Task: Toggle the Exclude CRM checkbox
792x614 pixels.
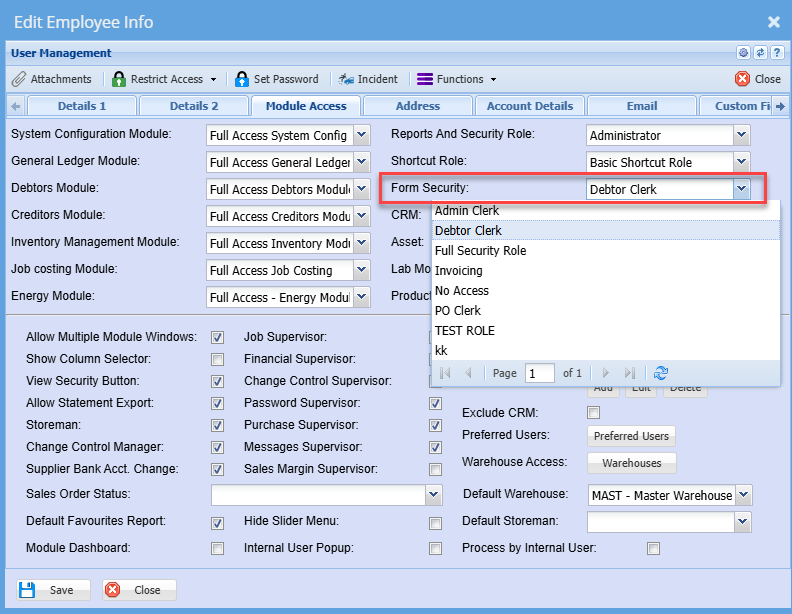Action: pos(593,412)
